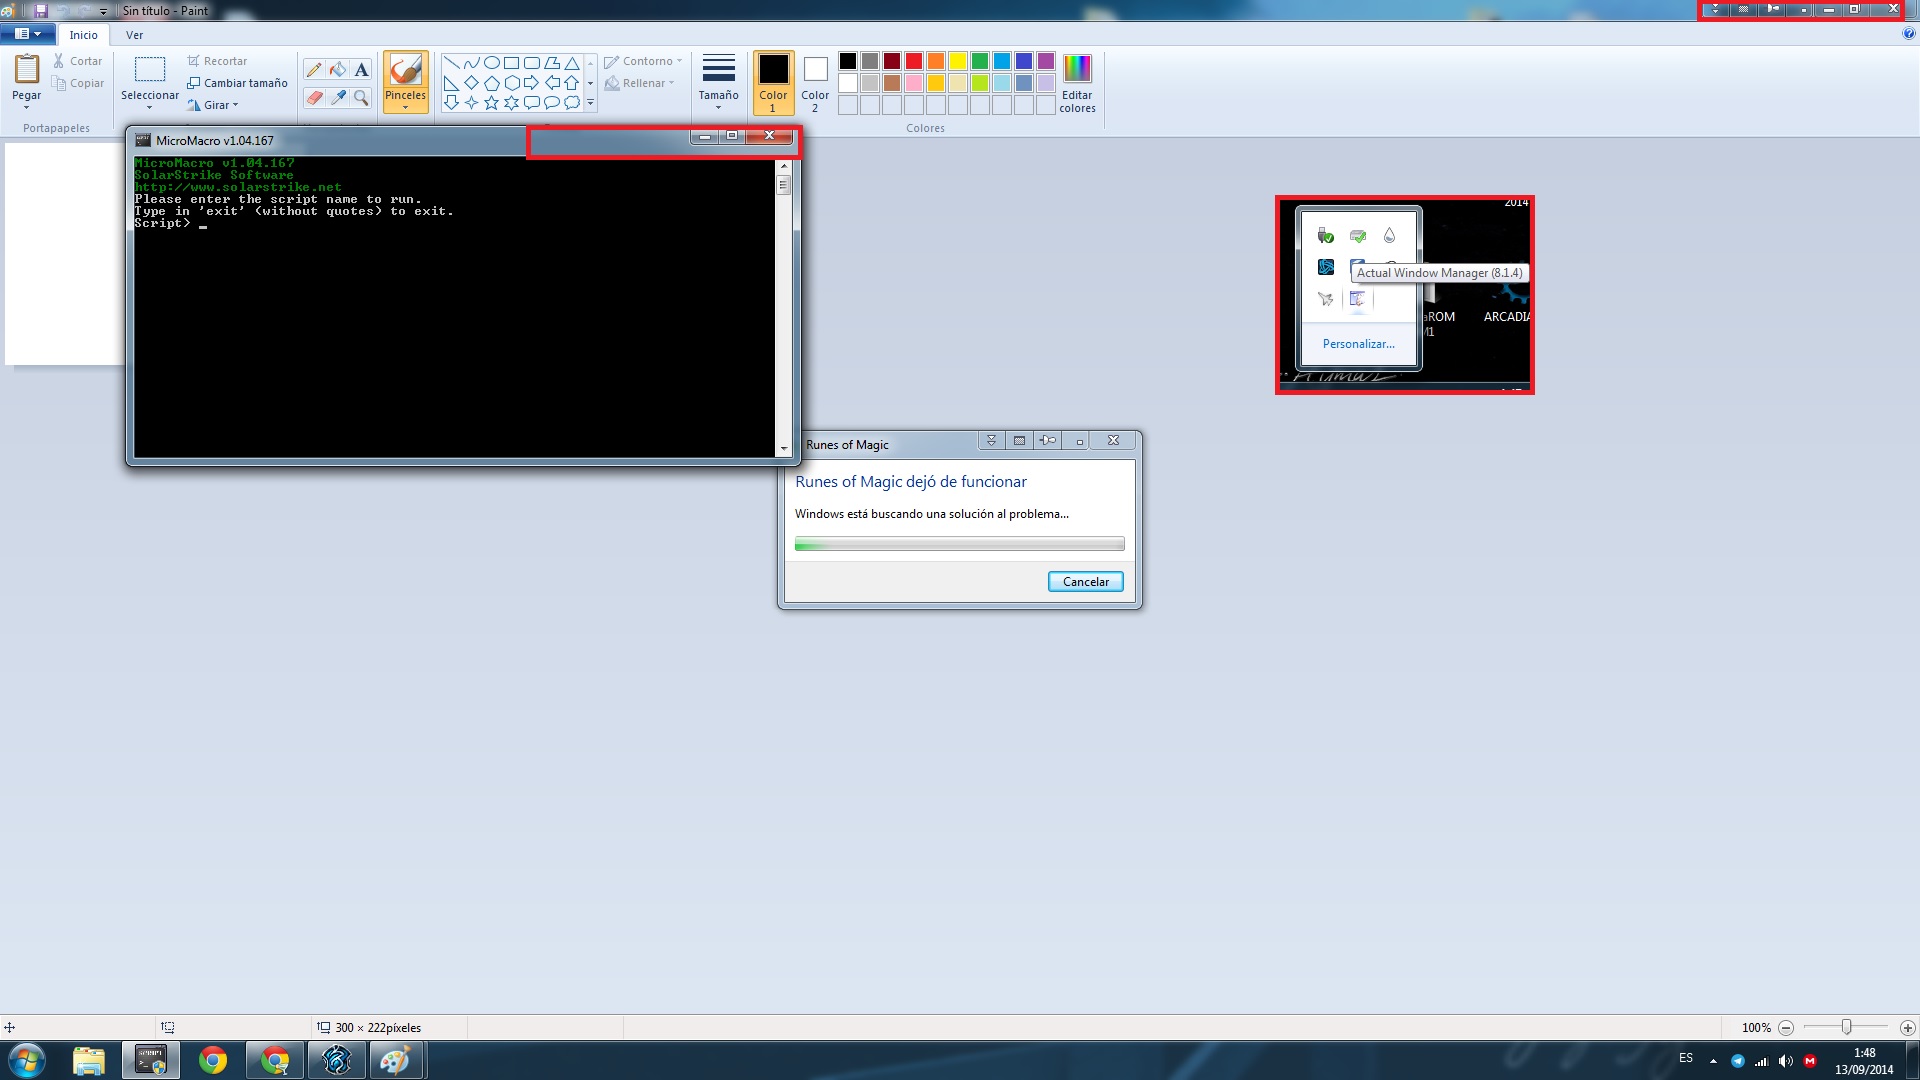Activate the Magnifier tool
This screenshot has height=1080, width=1920.
click(361, 97)
